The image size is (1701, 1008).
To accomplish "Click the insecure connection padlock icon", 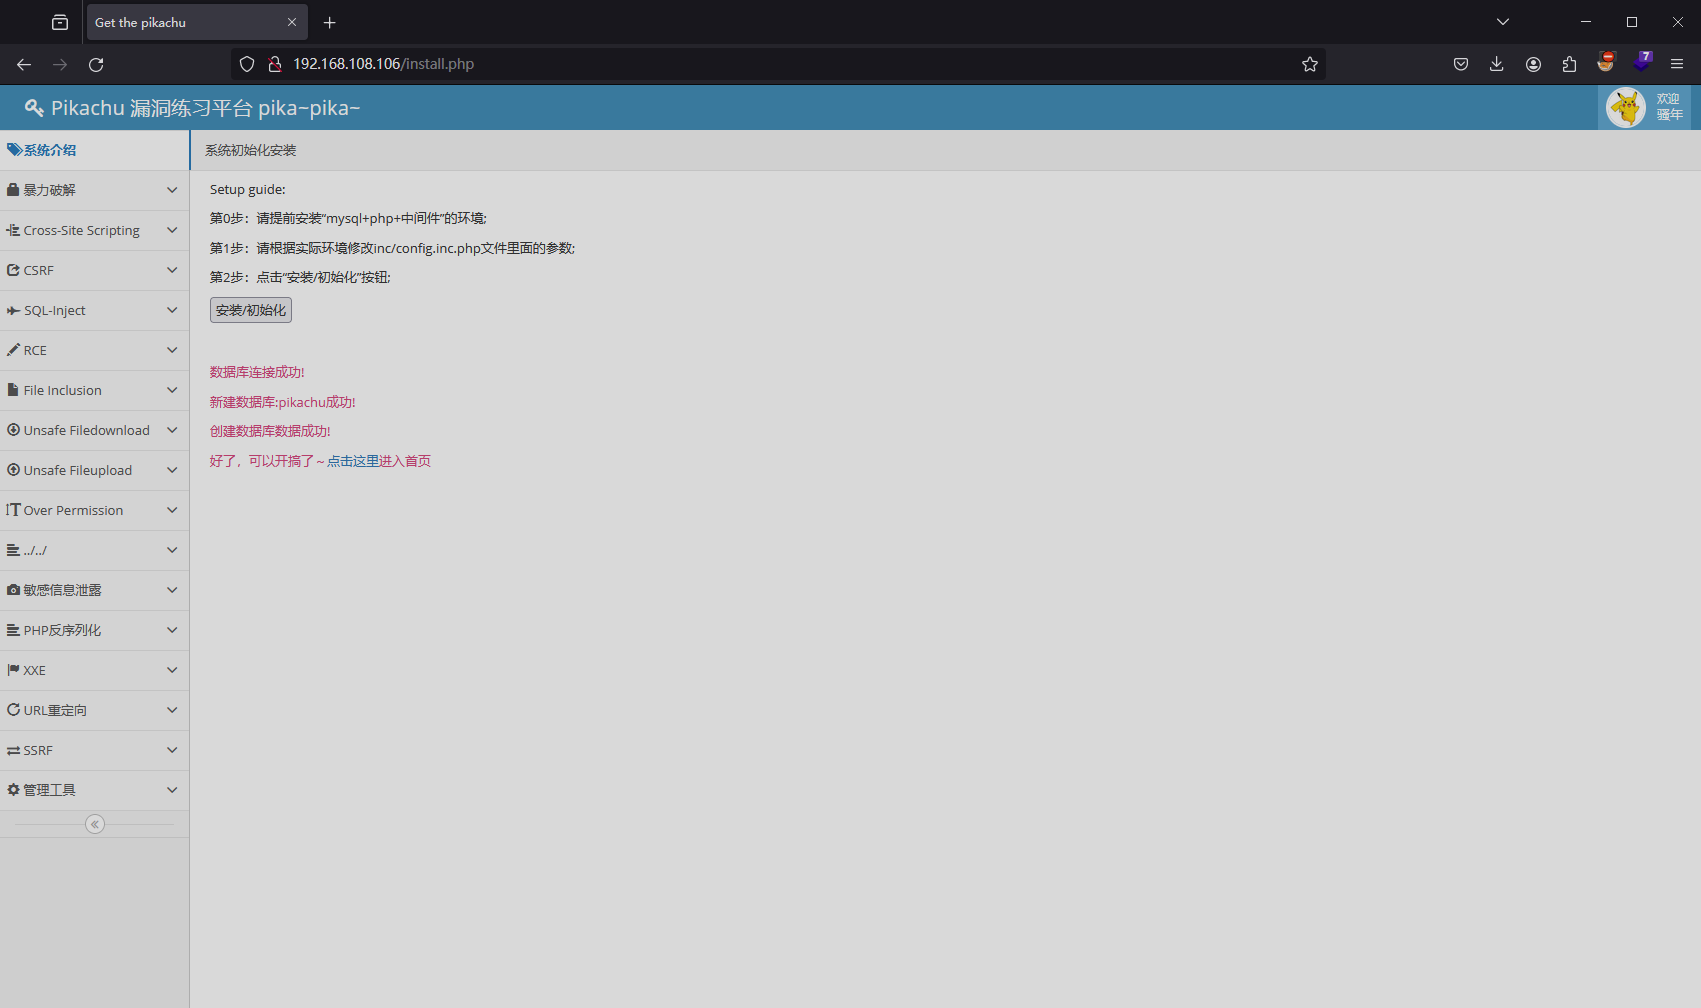I will [x=275, y=64].
